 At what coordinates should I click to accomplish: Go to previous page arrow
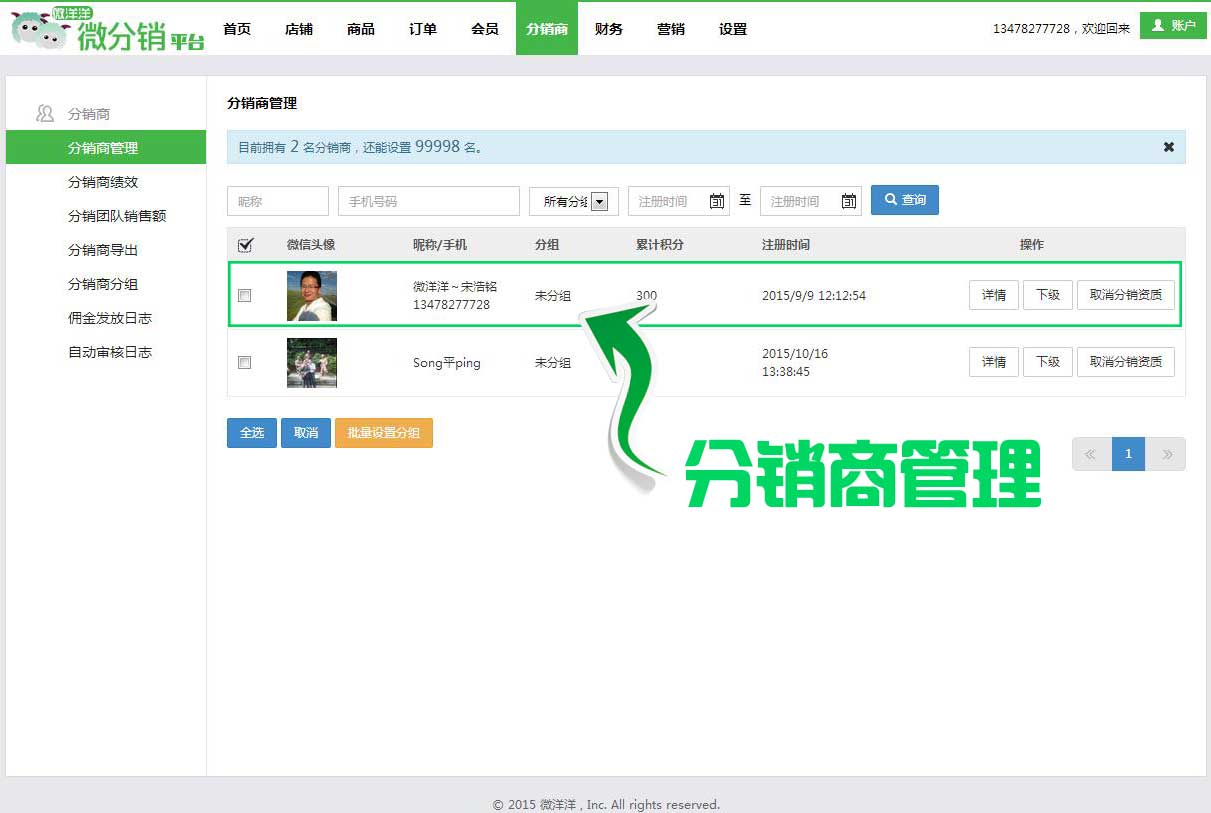(x=1091, y=454)
